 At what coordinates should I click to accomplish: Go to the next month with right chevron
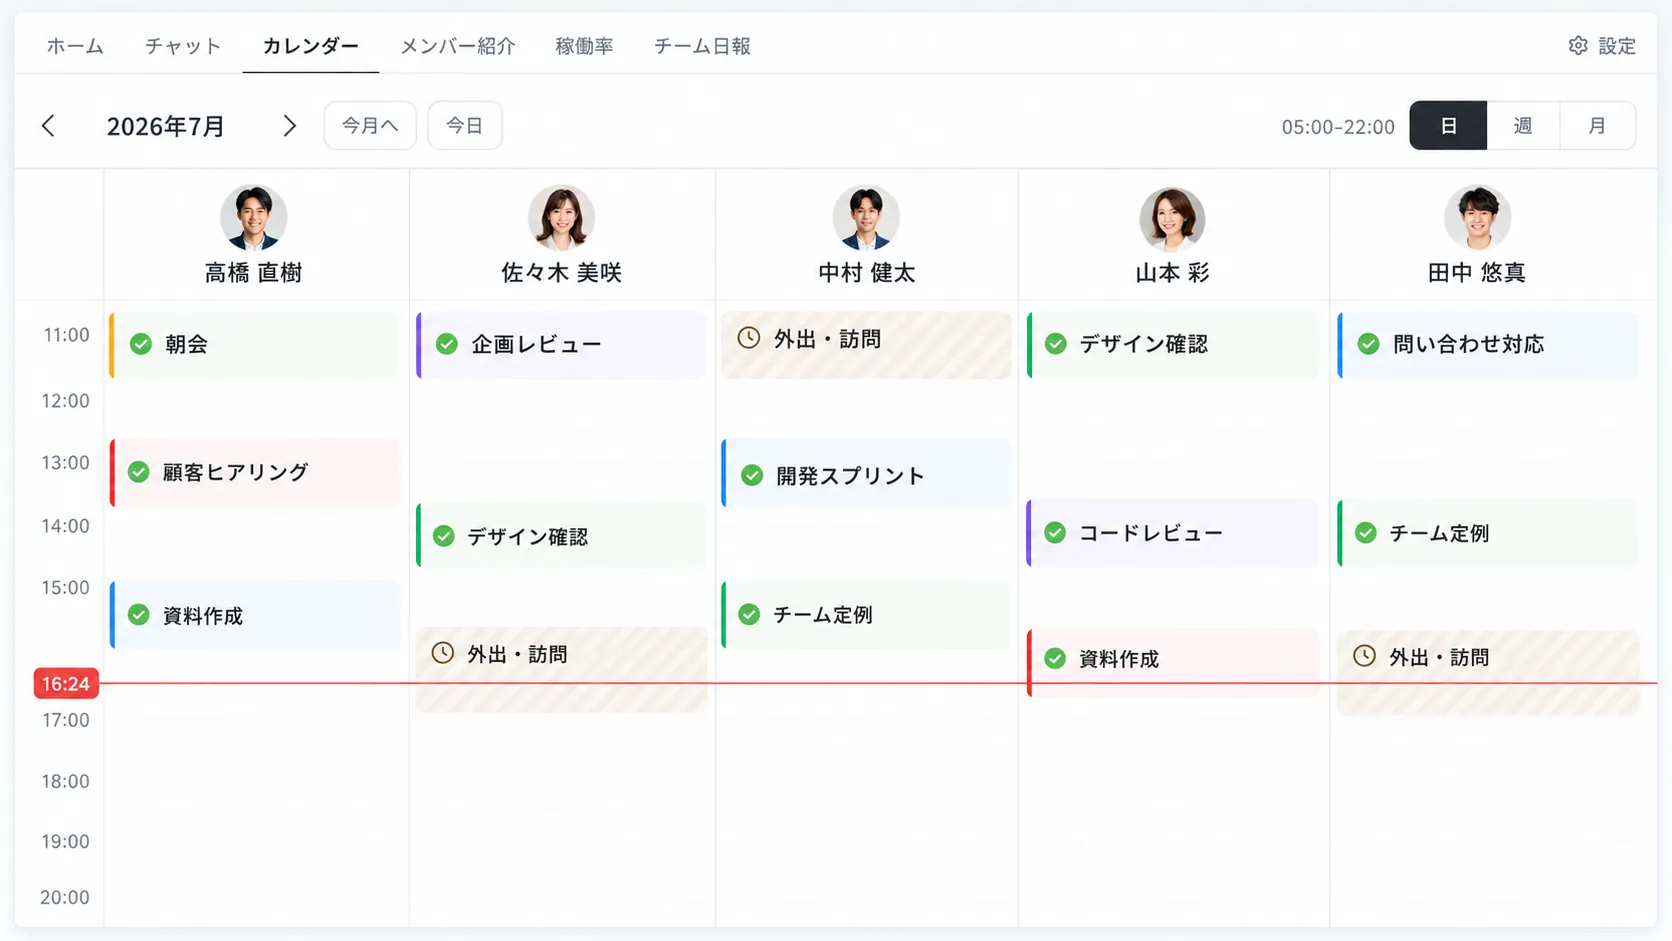(289, 126)
